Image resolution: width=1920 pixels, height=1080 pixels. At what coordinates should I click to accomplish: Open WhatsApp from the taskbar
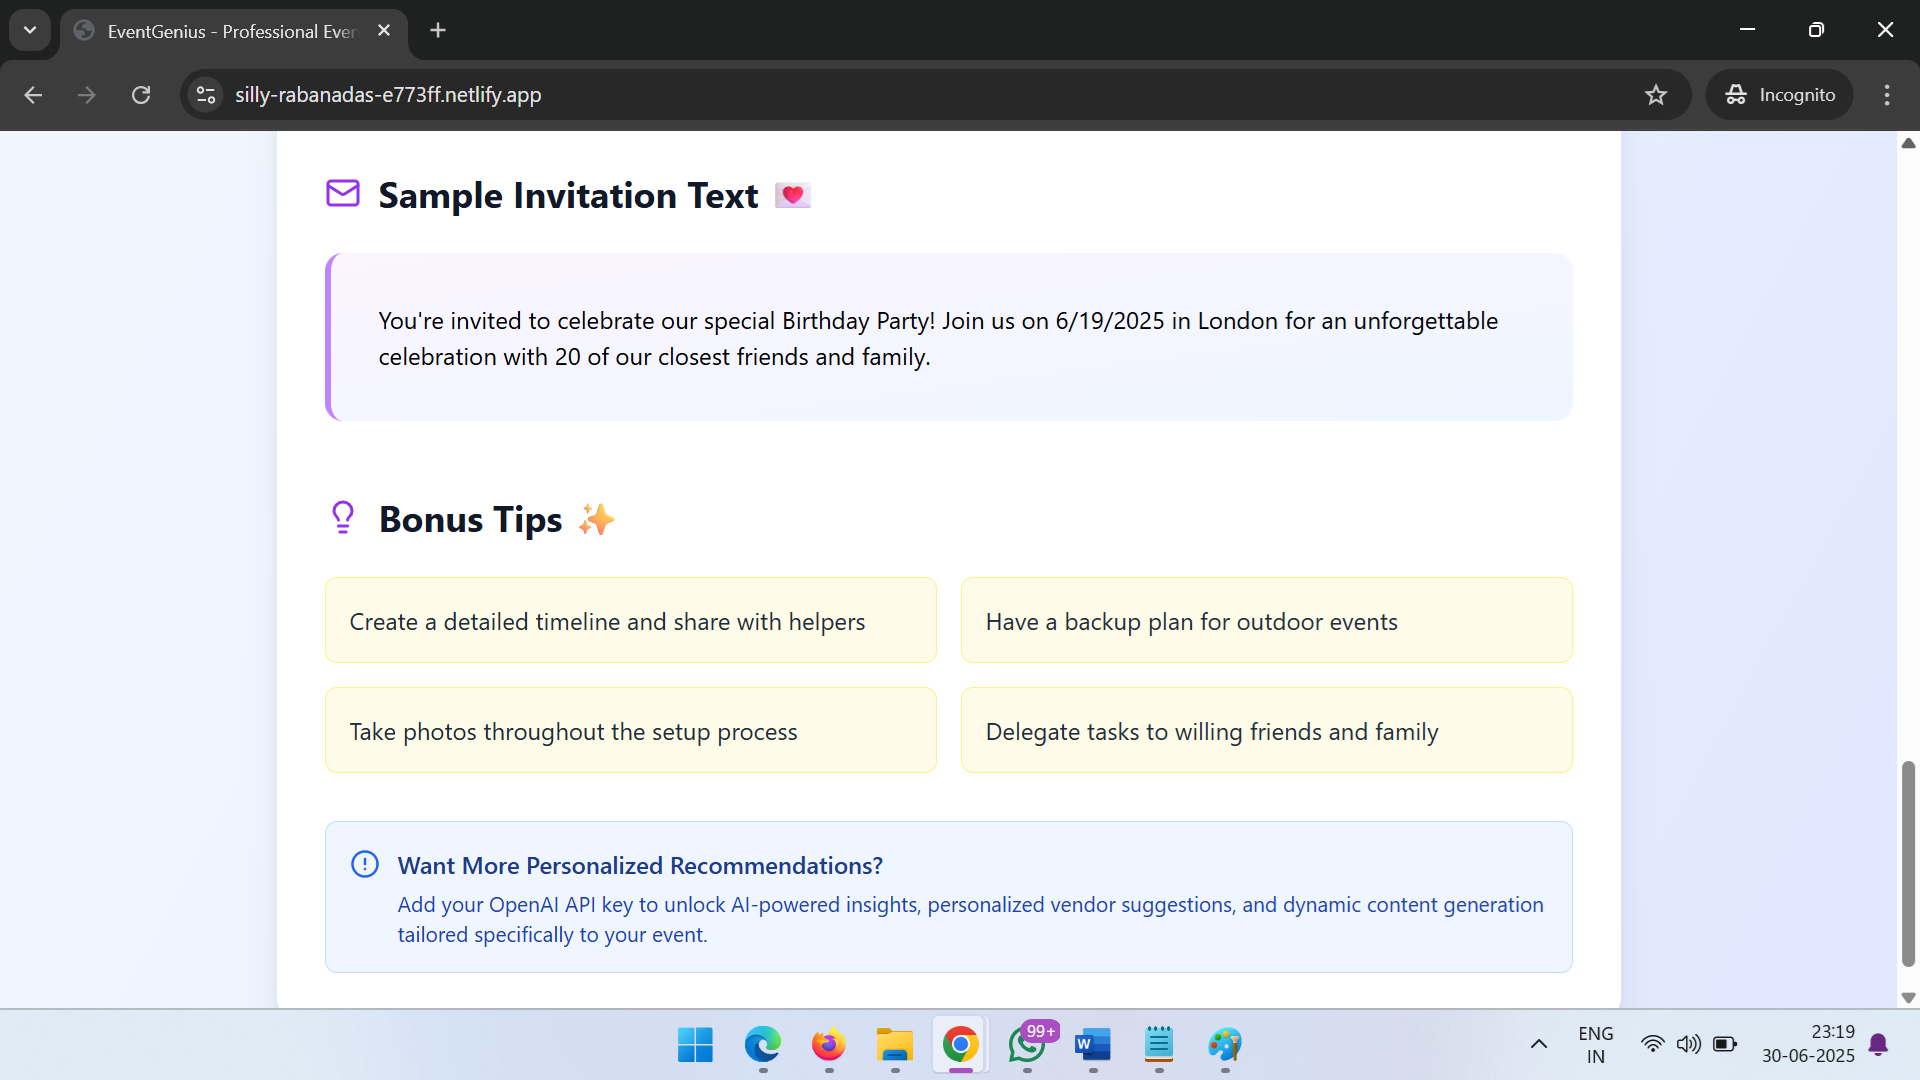(1027, 1045)
